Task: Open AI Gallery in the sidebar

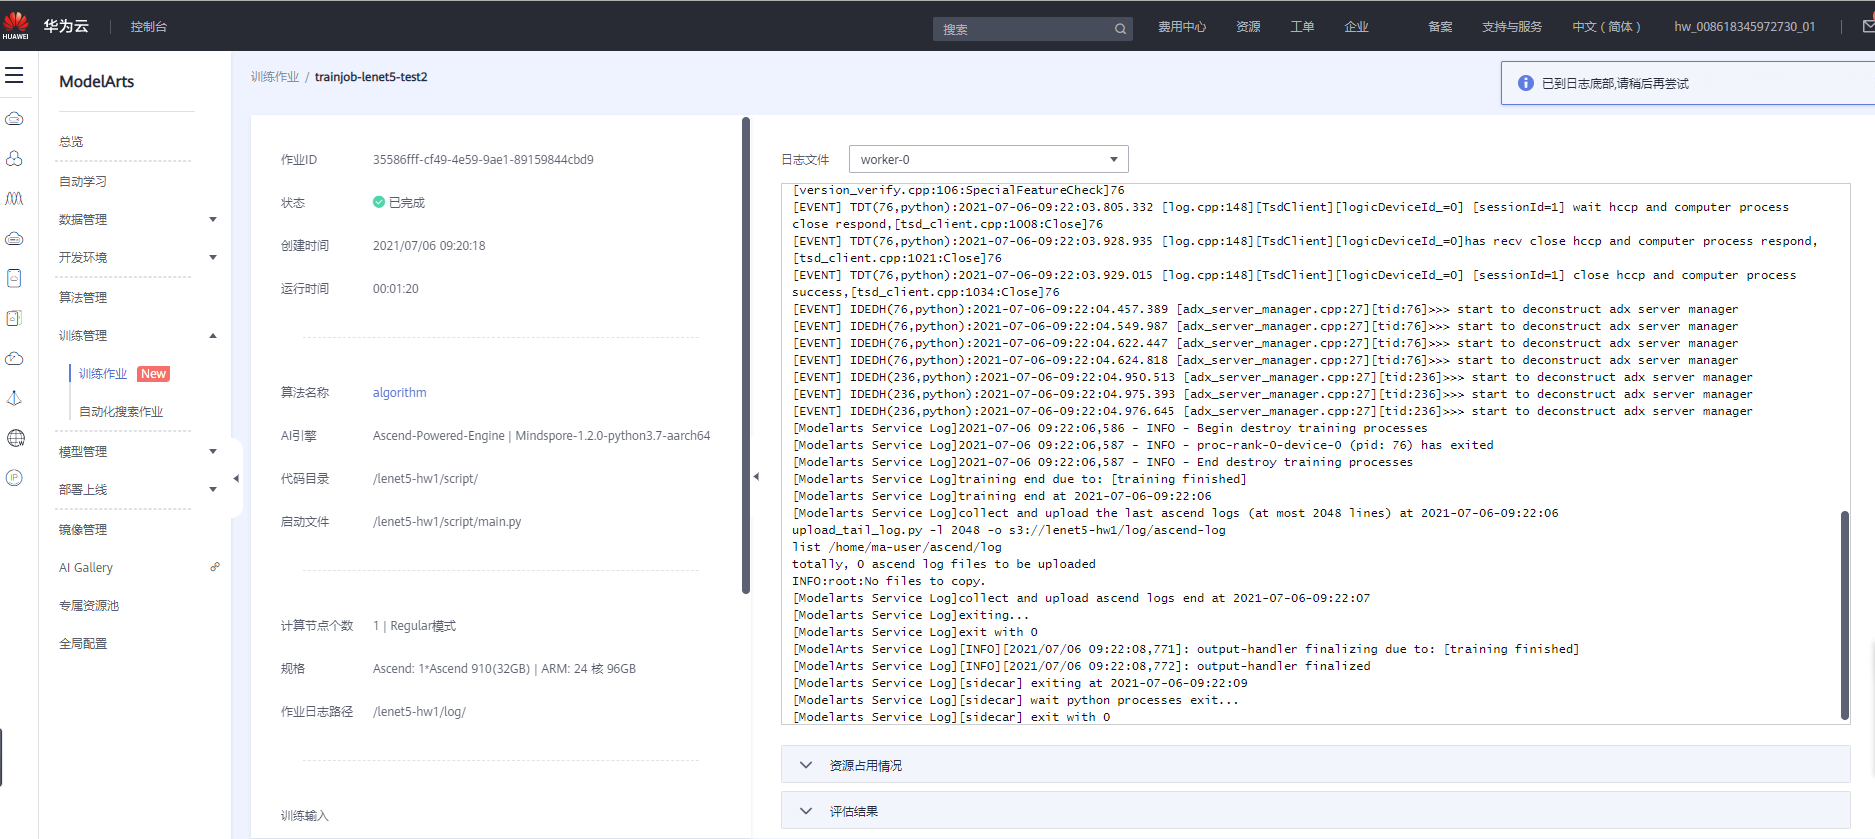Action: [x=86, y=568]
